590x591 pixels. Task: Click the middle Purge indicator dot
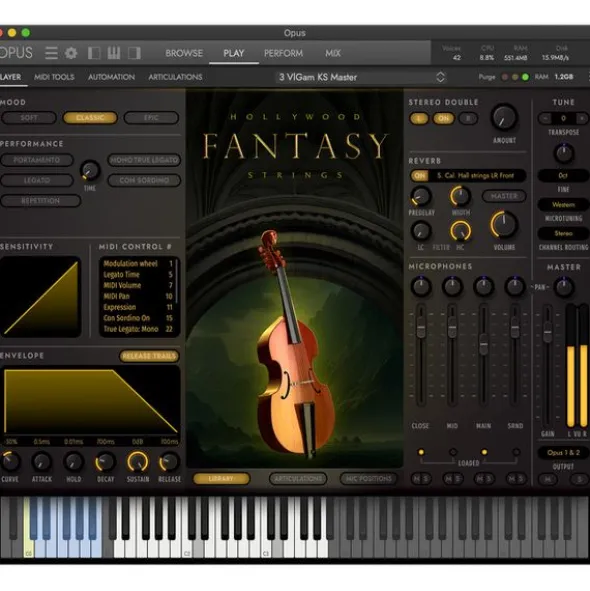515,77
